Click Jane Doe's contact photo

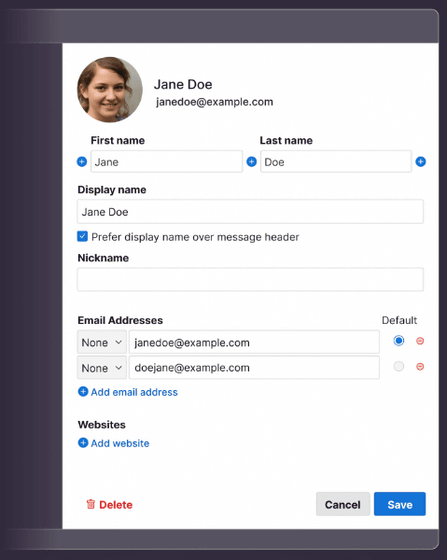(x=110, y=90)
